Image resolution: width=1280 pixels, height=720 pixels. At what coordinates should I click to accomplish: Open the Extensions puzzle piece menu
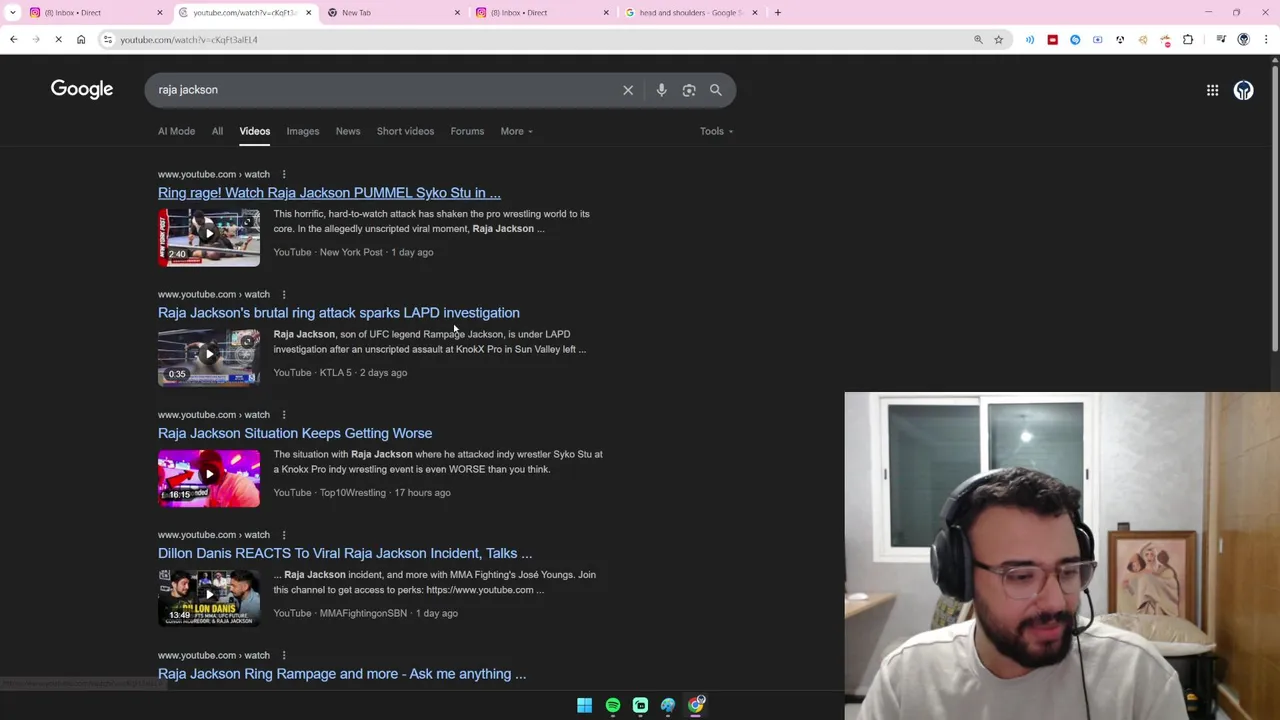tap(1188, 39)
